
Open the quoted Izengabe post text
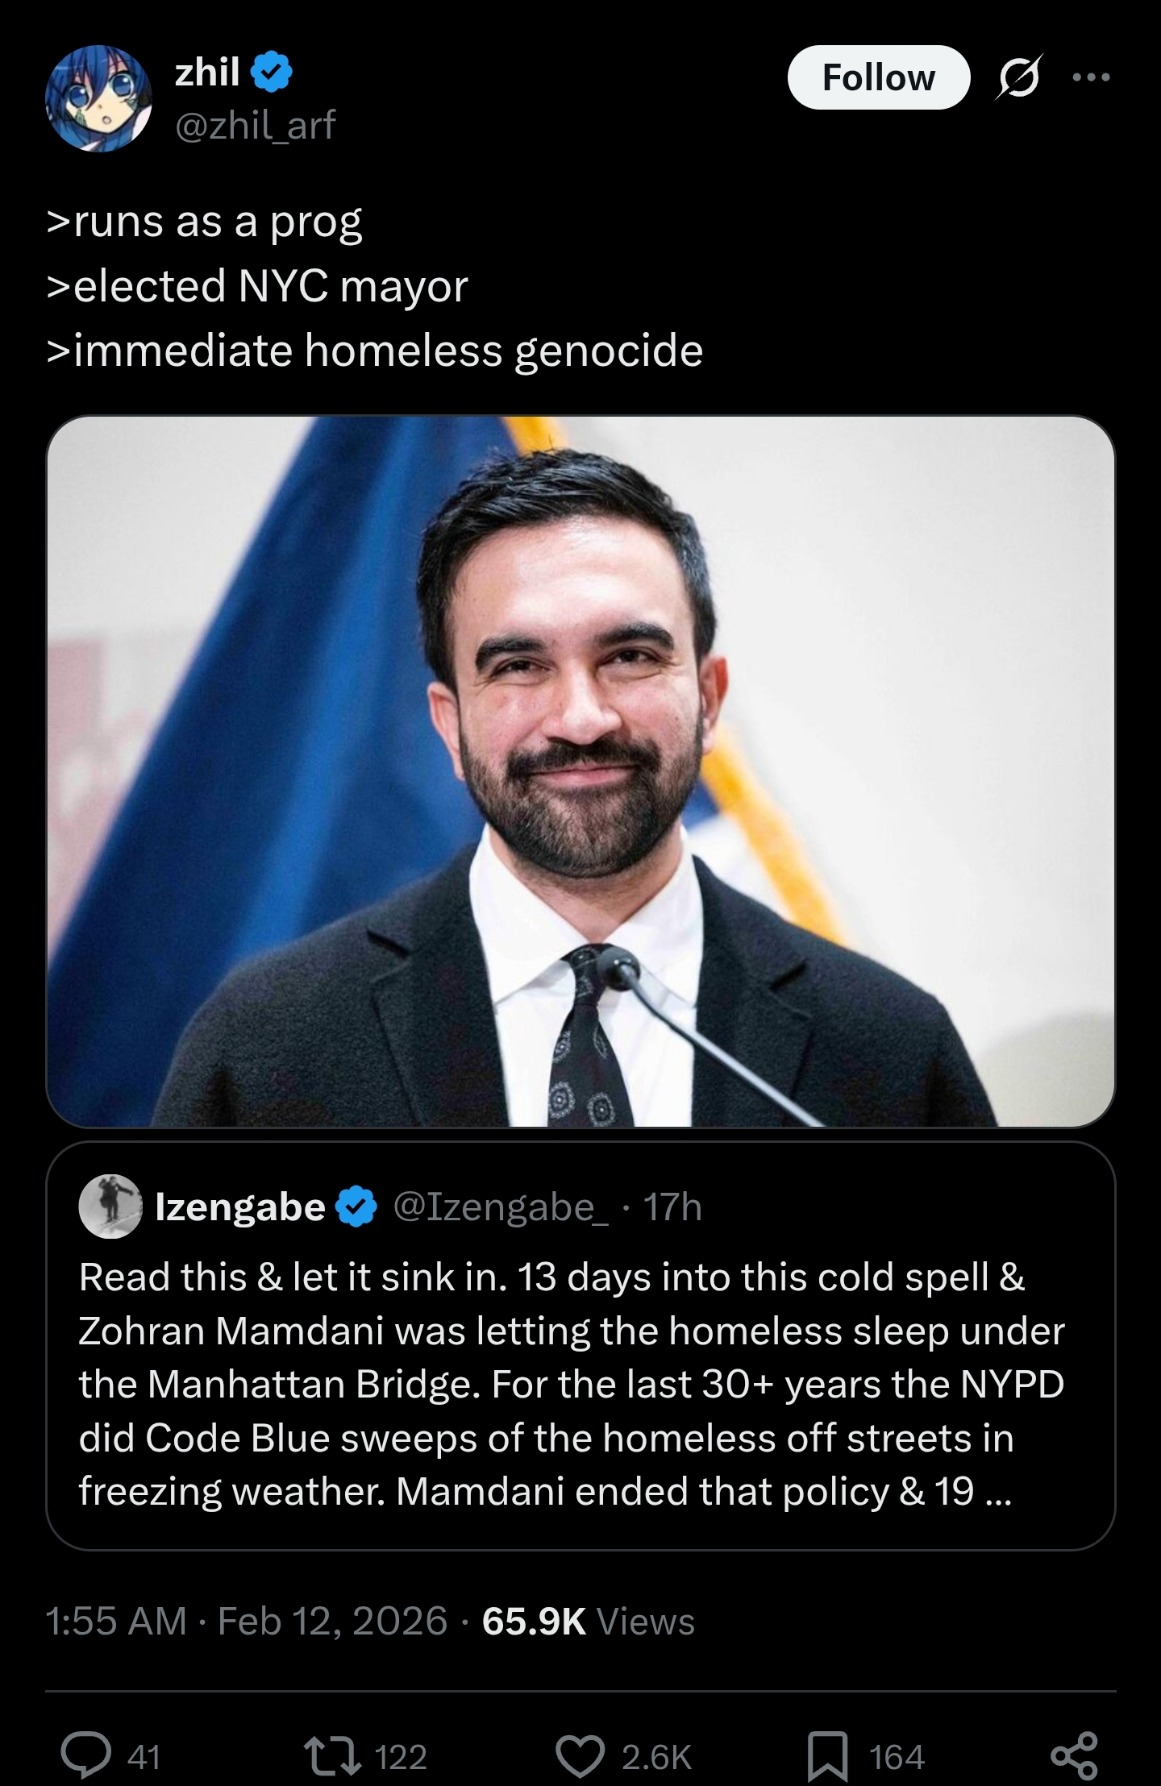(570, 1384)
